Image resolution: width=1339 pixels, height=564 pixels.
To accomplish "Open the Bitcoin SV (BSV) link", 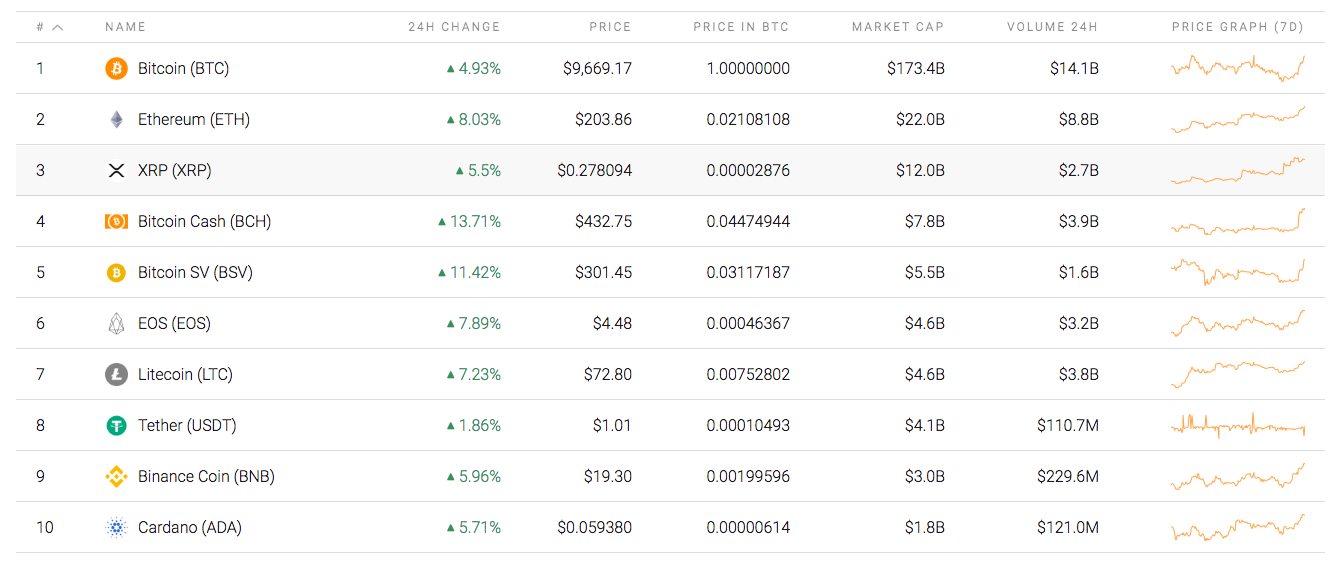I will 195,272.
